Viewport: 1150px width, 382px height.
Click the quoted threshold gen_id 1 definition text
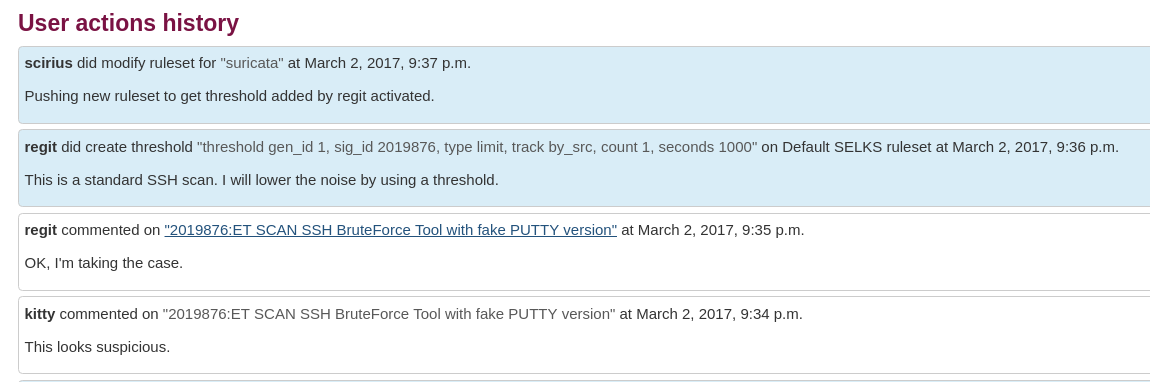click(477, 147)
